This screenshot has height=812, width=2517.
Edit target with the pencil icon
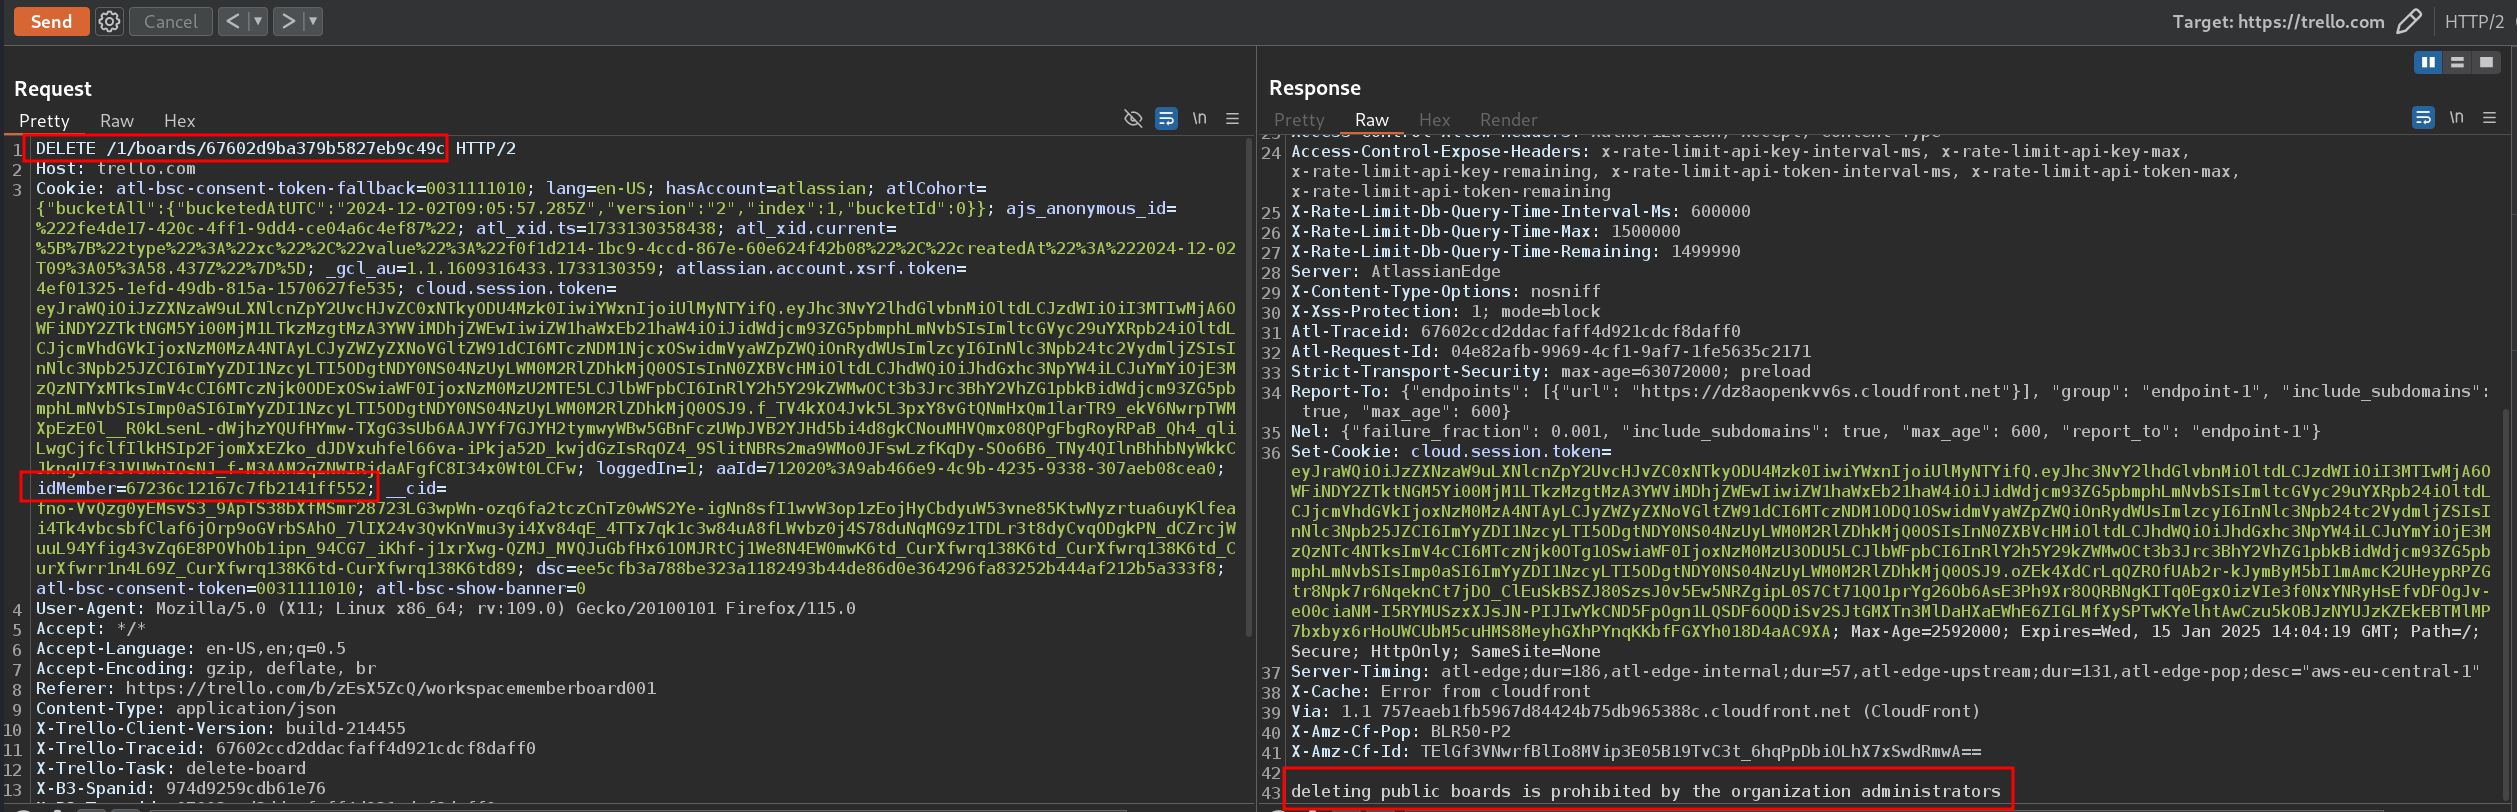(2409, 22)
